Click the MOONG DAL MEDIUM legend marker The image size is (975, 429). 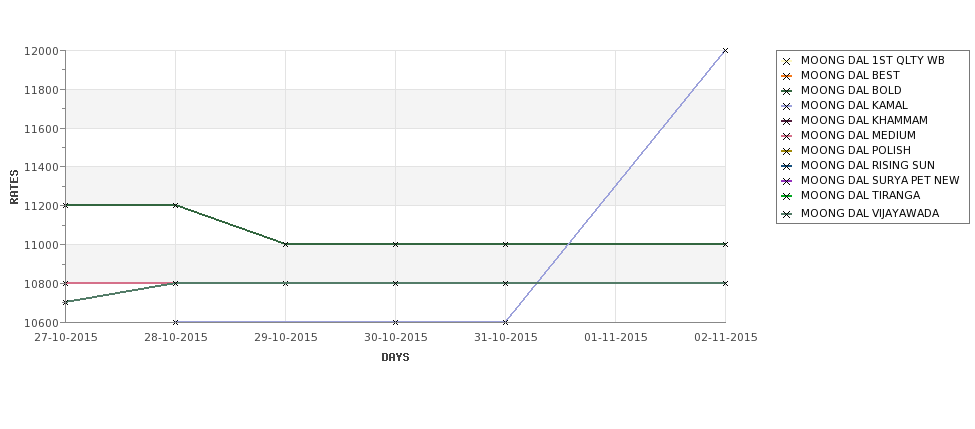pos(787,136)
